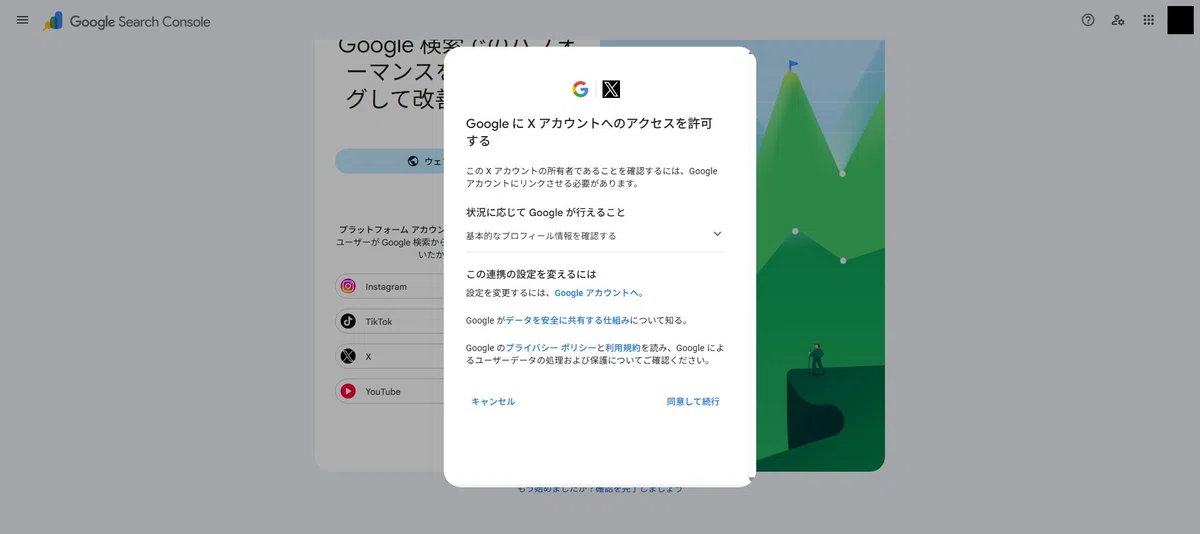Image resolution: width=1200 pixels, height=534 pixels.
Task: Click the link text below the dialog
Action: tap(600, 489)
